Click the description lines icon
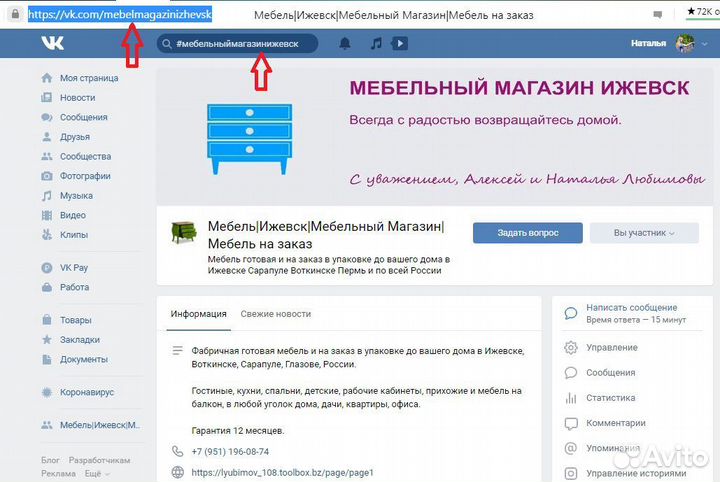720x482 pixels. 177,351
